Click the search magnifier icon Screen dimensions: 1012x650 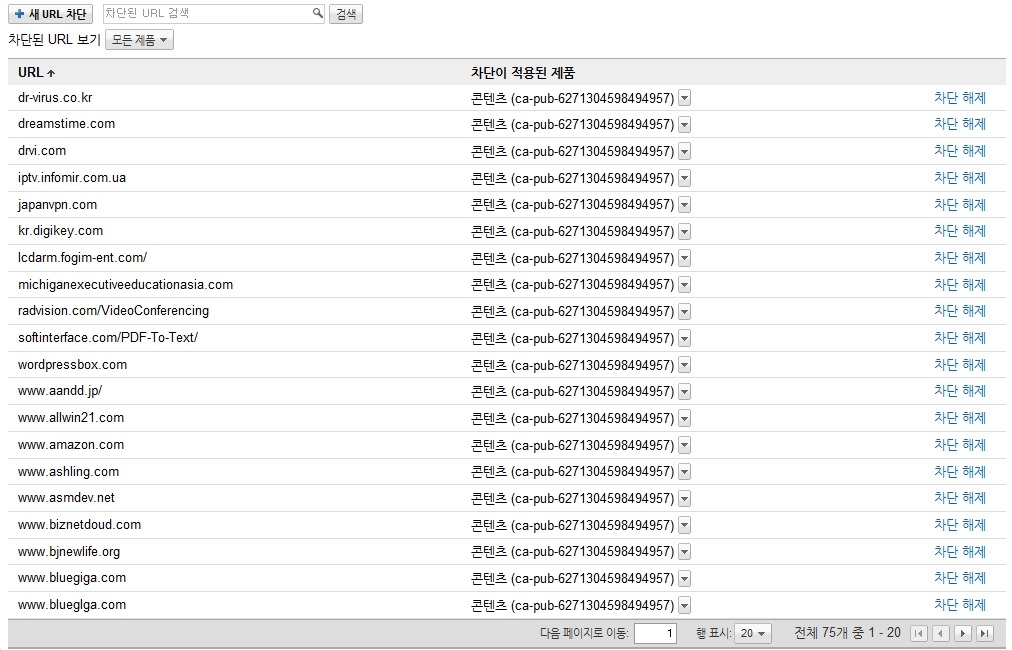[318, 14]
